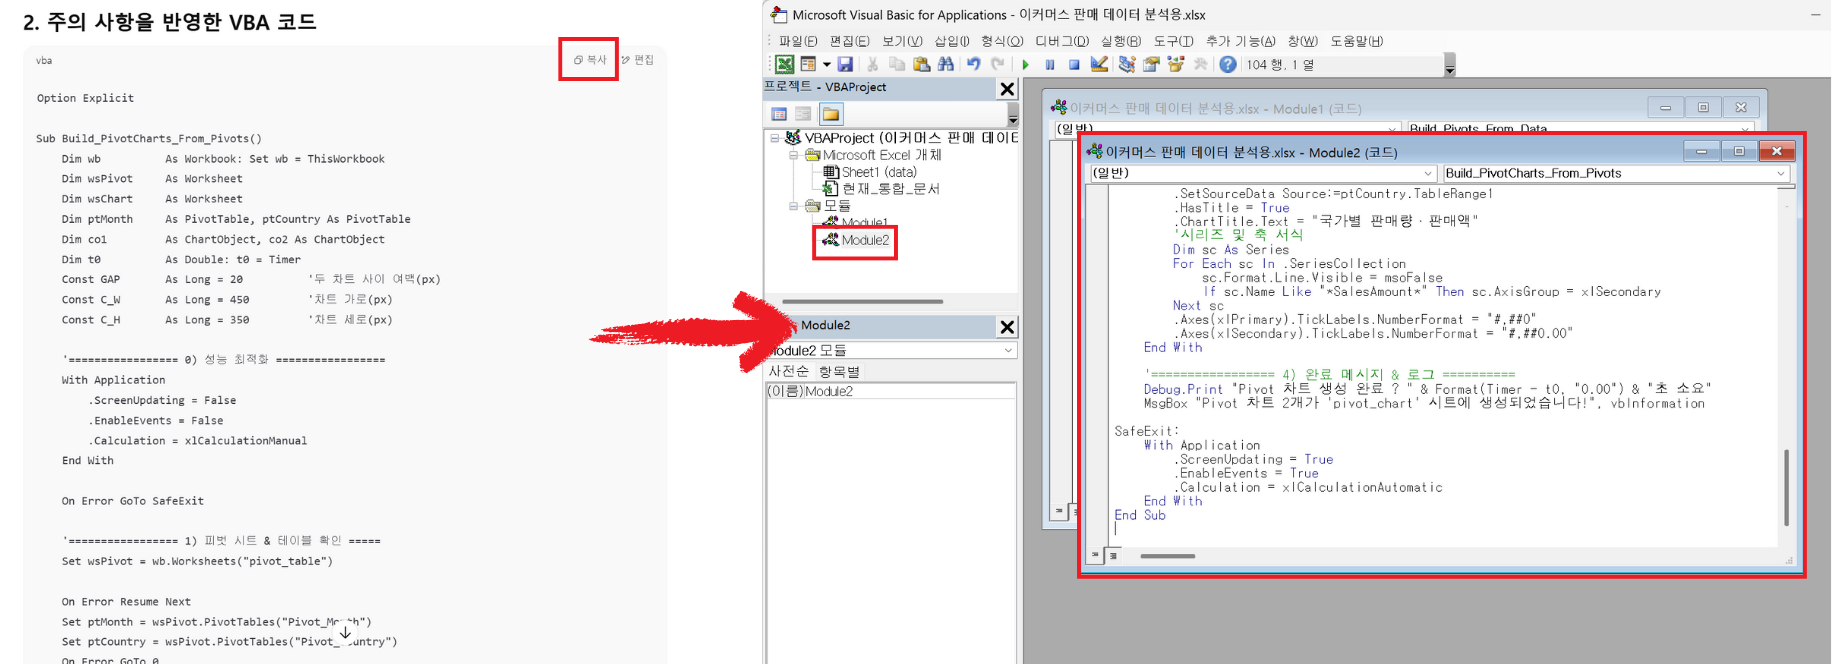Run the macro with the green play icon
The image size is (1832, 665).
(1025, 64)
